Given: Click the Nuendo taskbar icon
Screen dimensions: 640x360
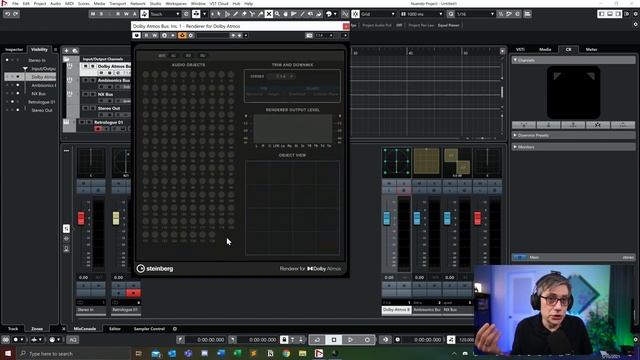Looking at the screenshot, I should tap(319, 353).
